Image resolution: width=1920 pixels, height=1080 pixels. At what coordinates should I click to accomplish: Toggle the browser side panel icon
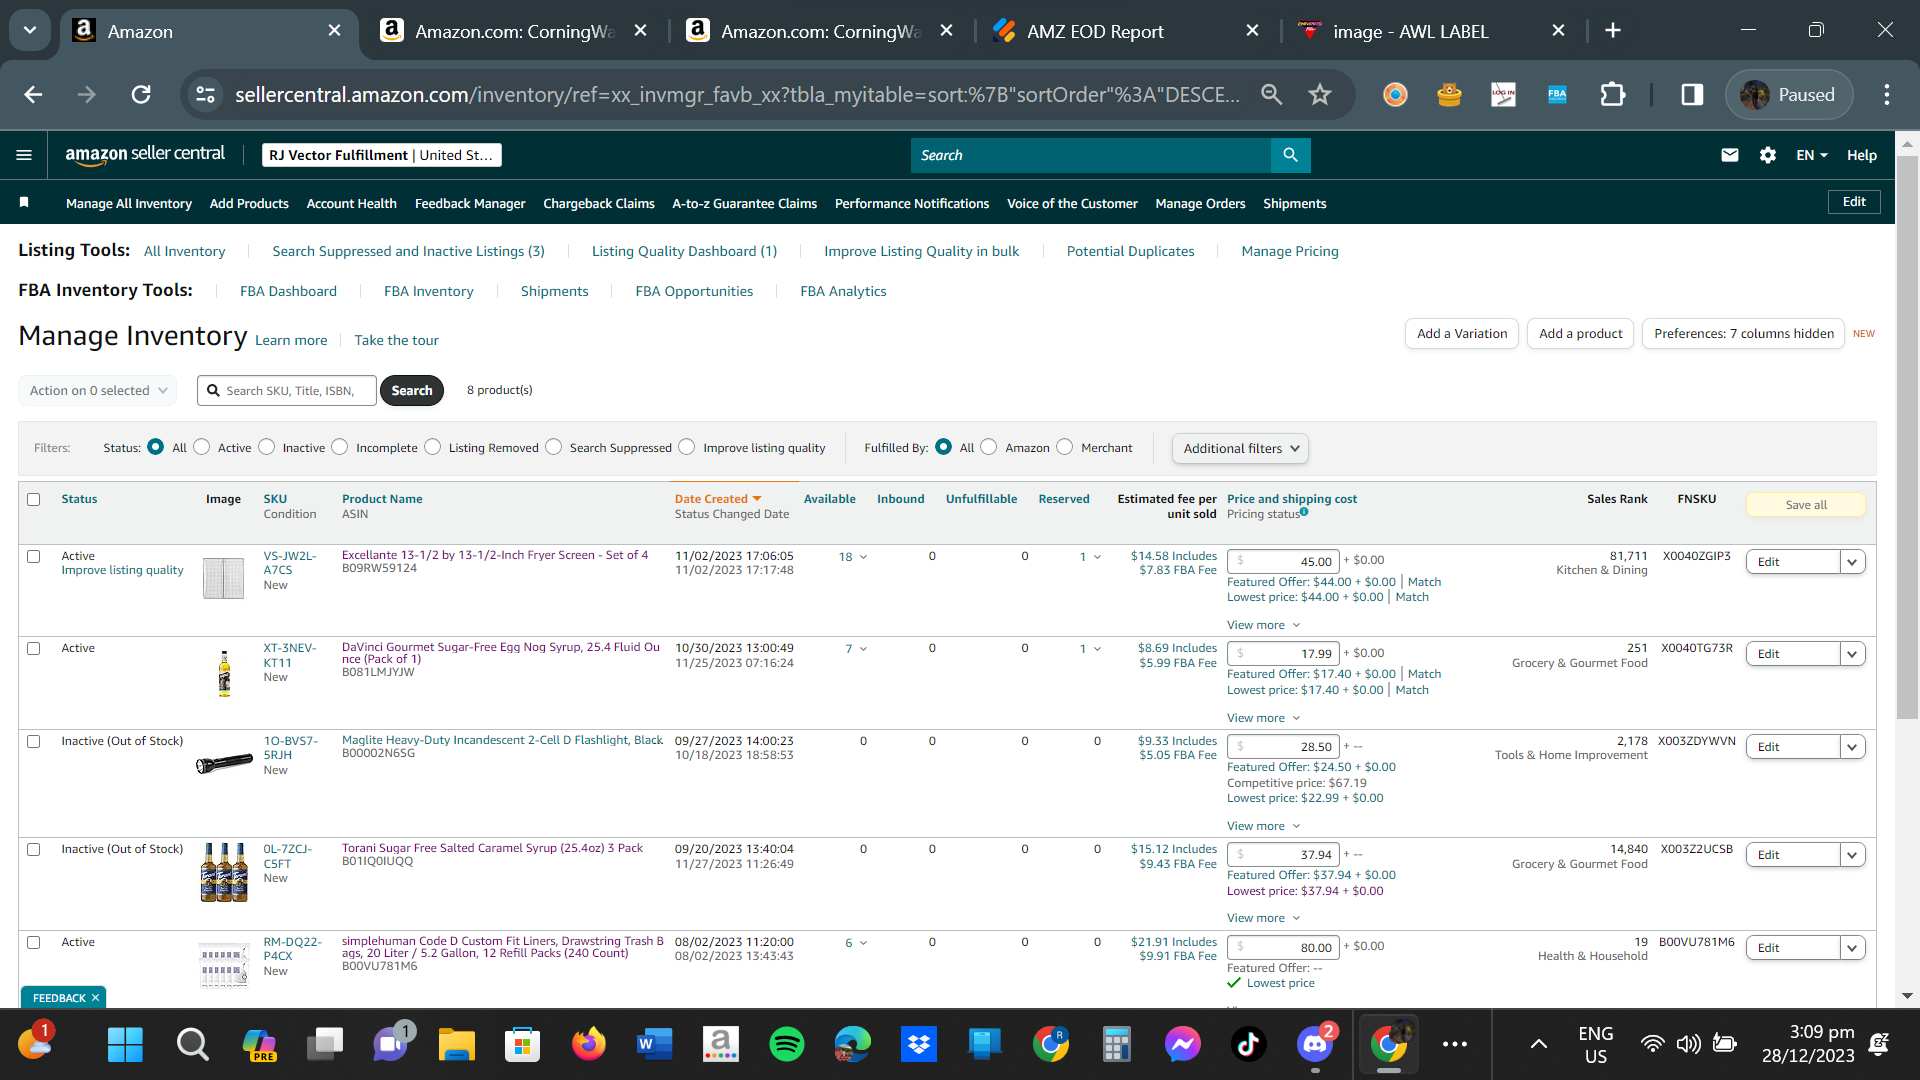tap(1692, 95)
